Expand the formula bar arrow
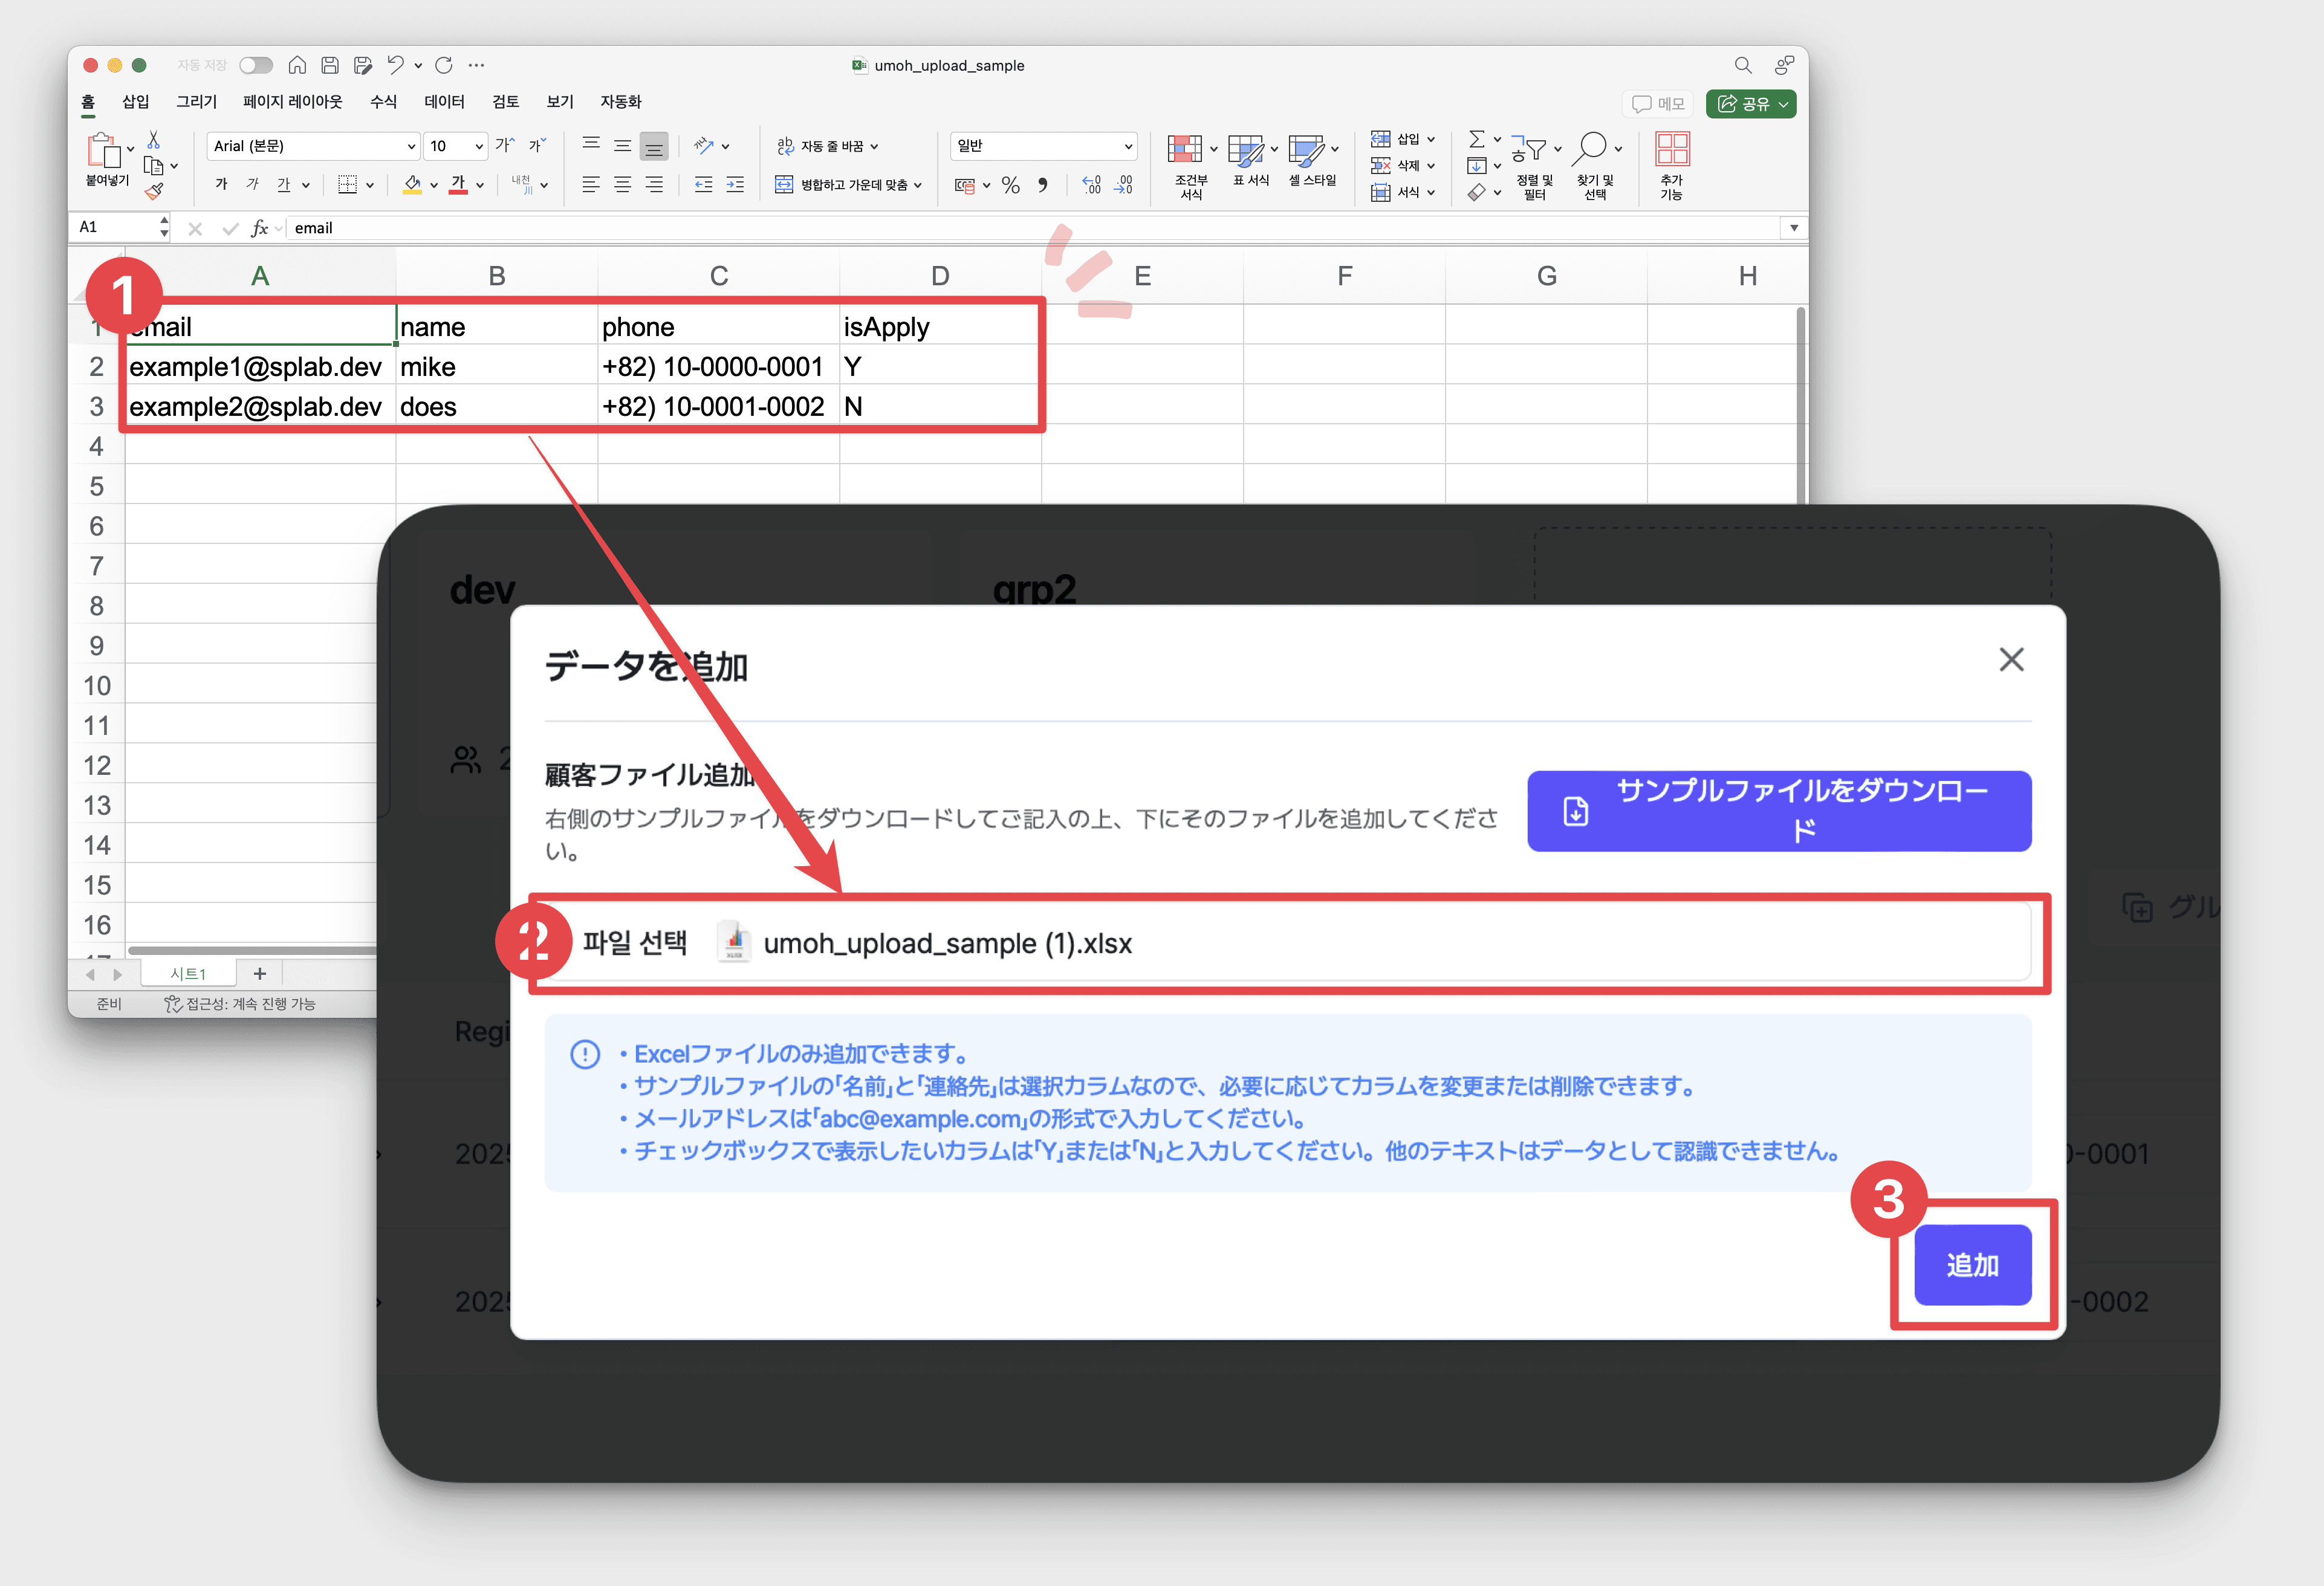The width and height of the screenshot is (2324, 1586). pos(1794,228)
